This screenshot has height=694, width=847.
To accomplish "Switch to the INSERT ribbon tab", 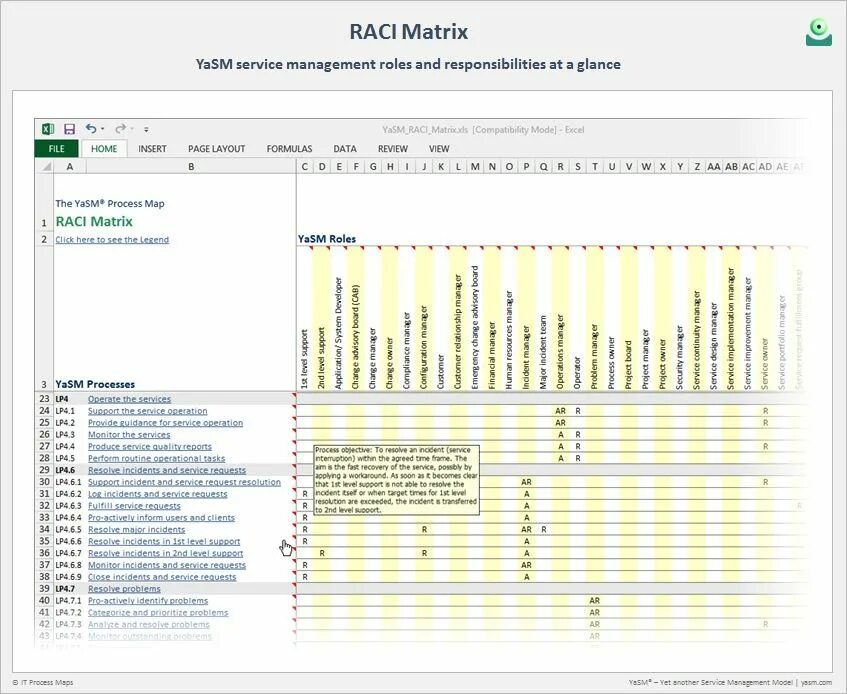I will (152, 149).
